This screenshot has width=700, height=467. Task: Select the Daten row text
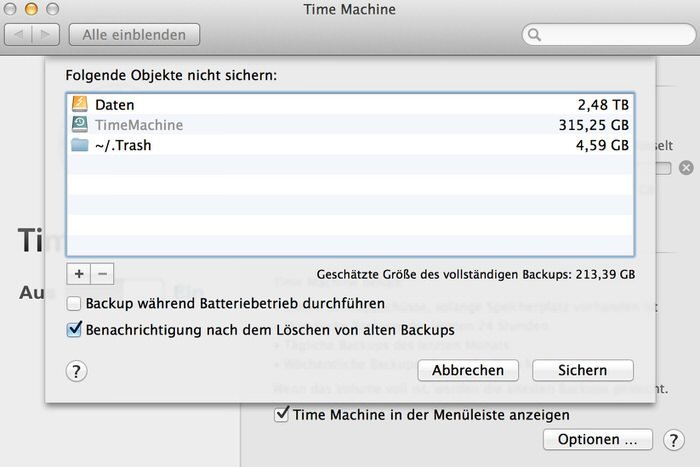(115, 104)
